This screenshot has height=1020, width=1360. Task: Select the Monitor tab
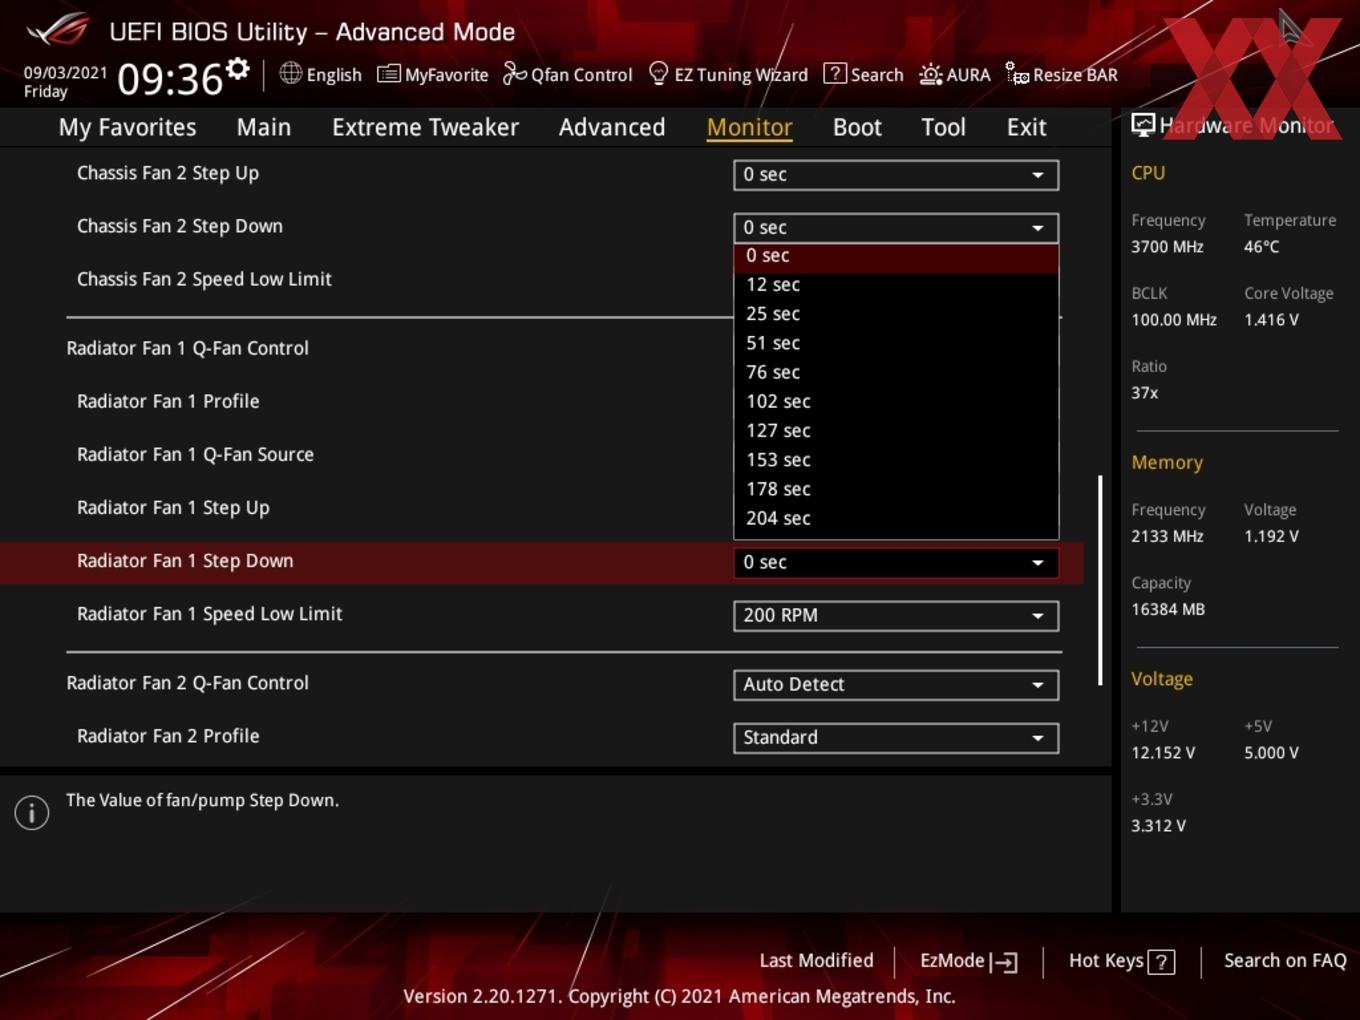pyautogui.click(x=749, y=127)
